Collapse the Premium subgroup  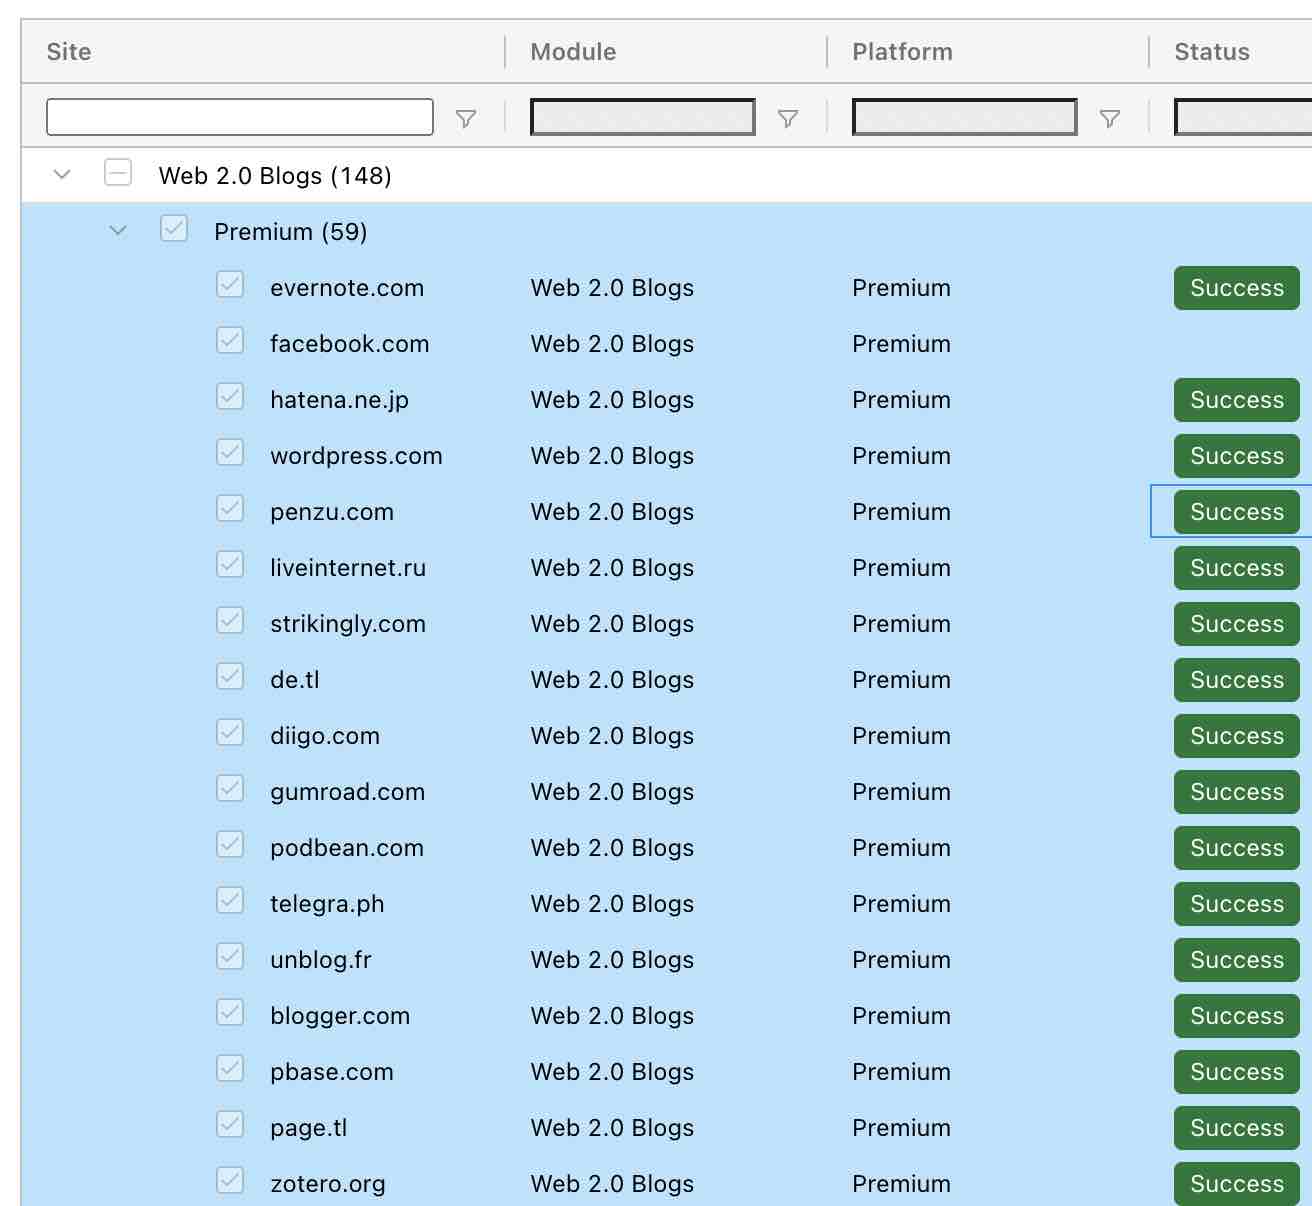118,229
